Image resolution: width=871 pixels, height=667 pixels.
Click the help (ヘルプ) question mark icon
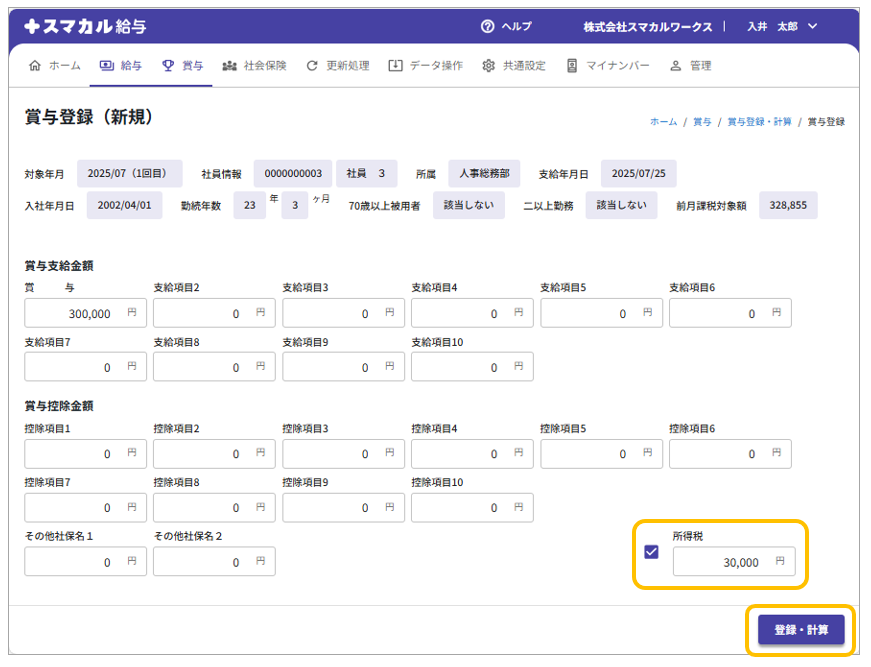[488, 27]
